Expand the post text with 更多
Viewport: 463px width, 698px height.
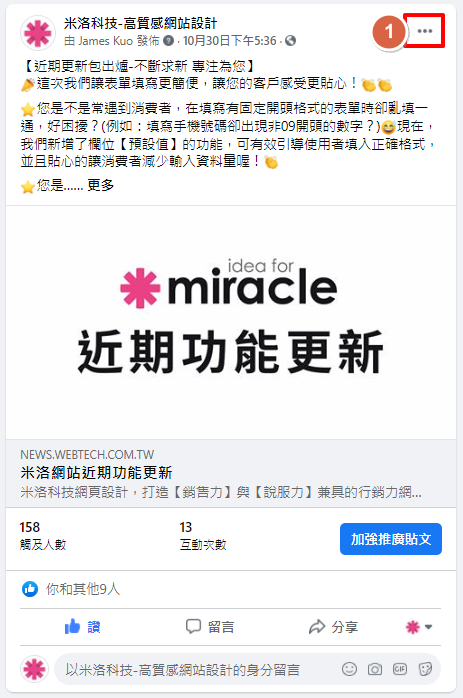(101, 185)
